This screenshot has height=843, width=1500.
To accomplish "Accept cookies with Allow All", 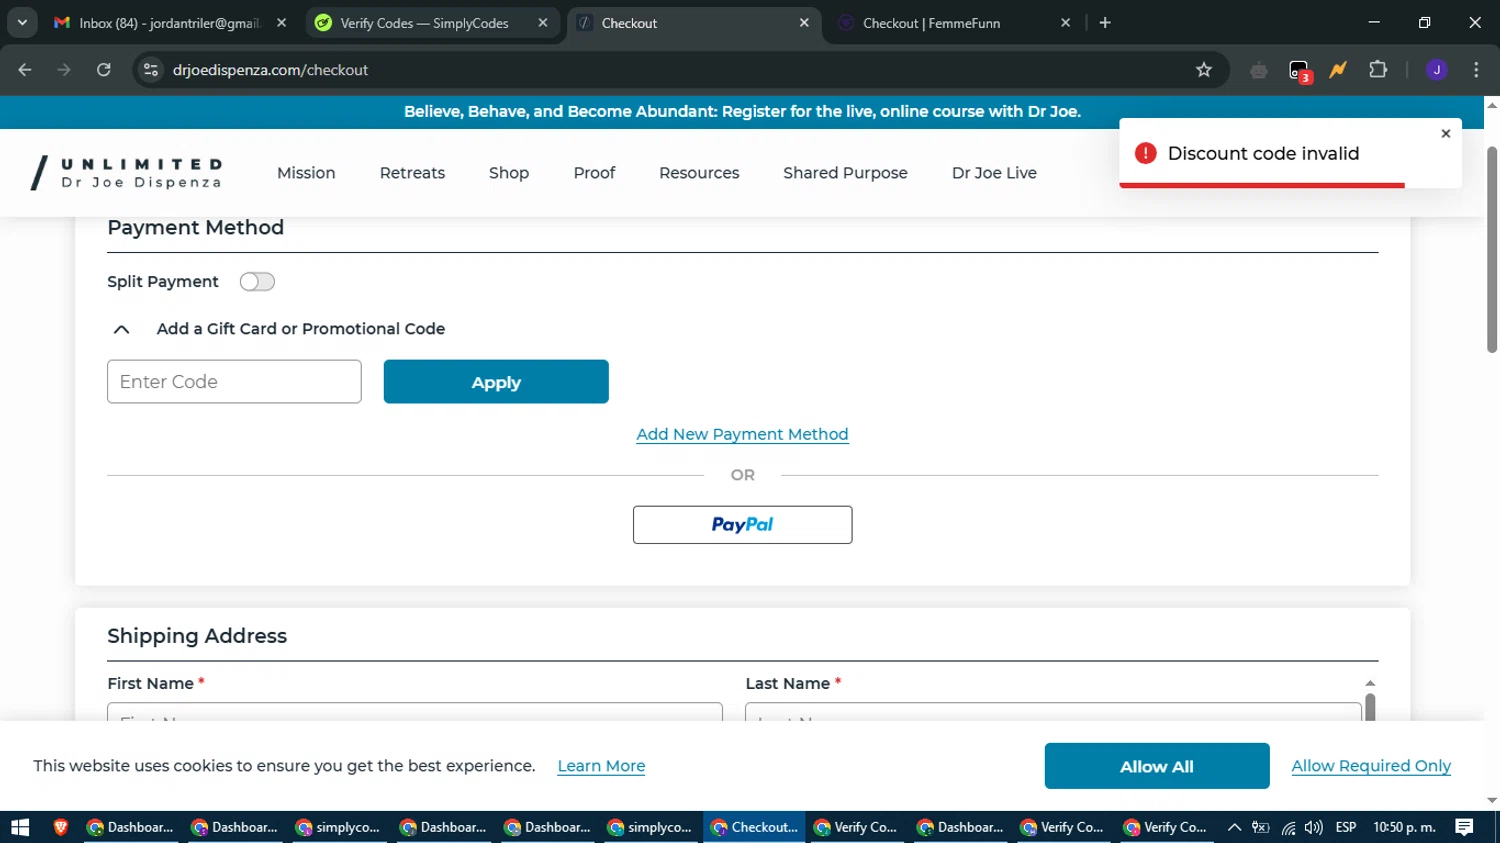I will (1157, 766).
